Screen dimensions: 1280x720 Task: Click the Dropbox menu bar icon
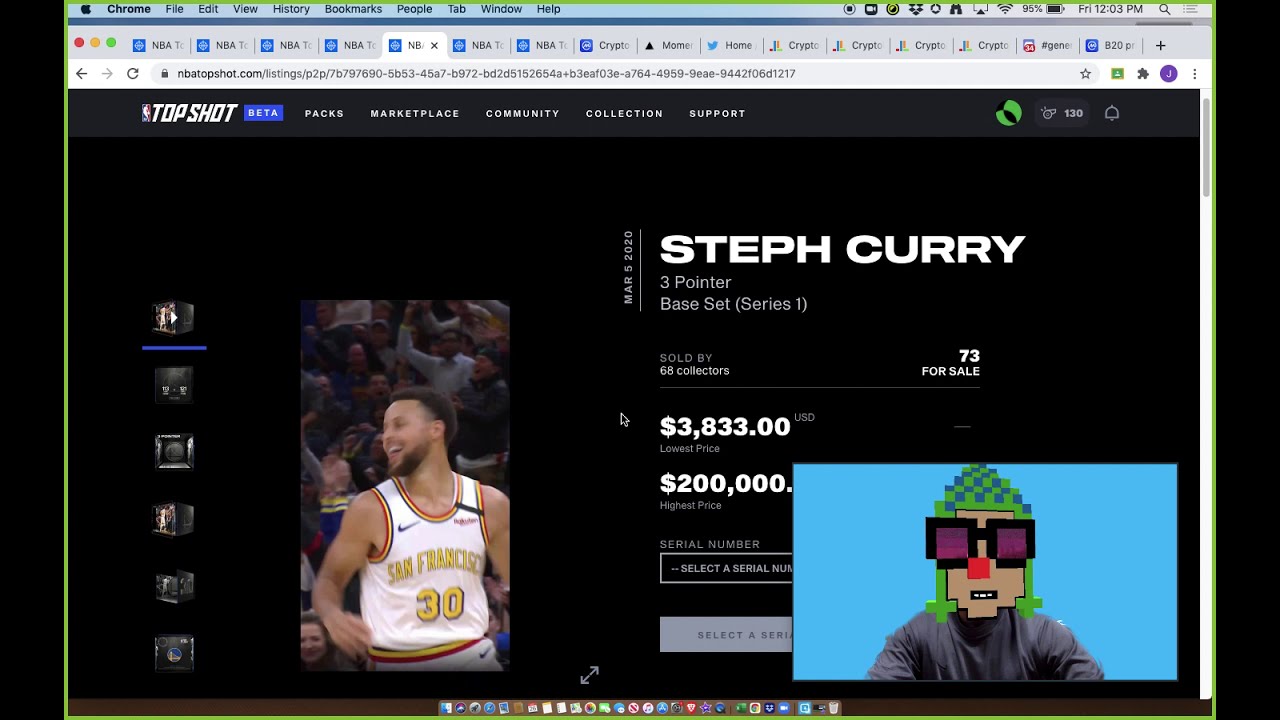914,9
